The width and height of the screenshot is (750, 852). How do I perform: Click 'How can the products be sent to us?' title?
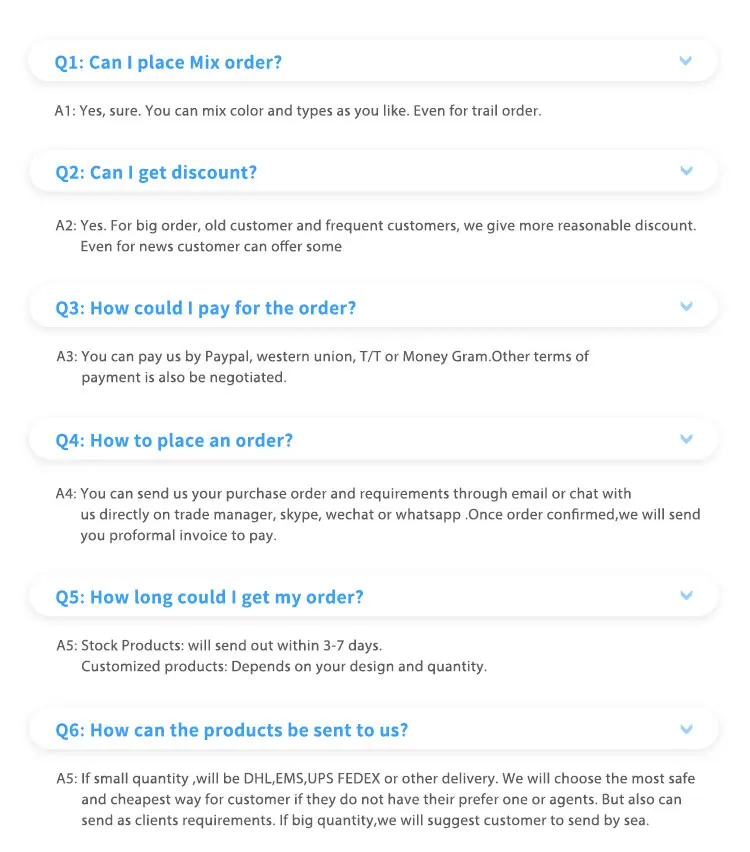click(232, 731)
